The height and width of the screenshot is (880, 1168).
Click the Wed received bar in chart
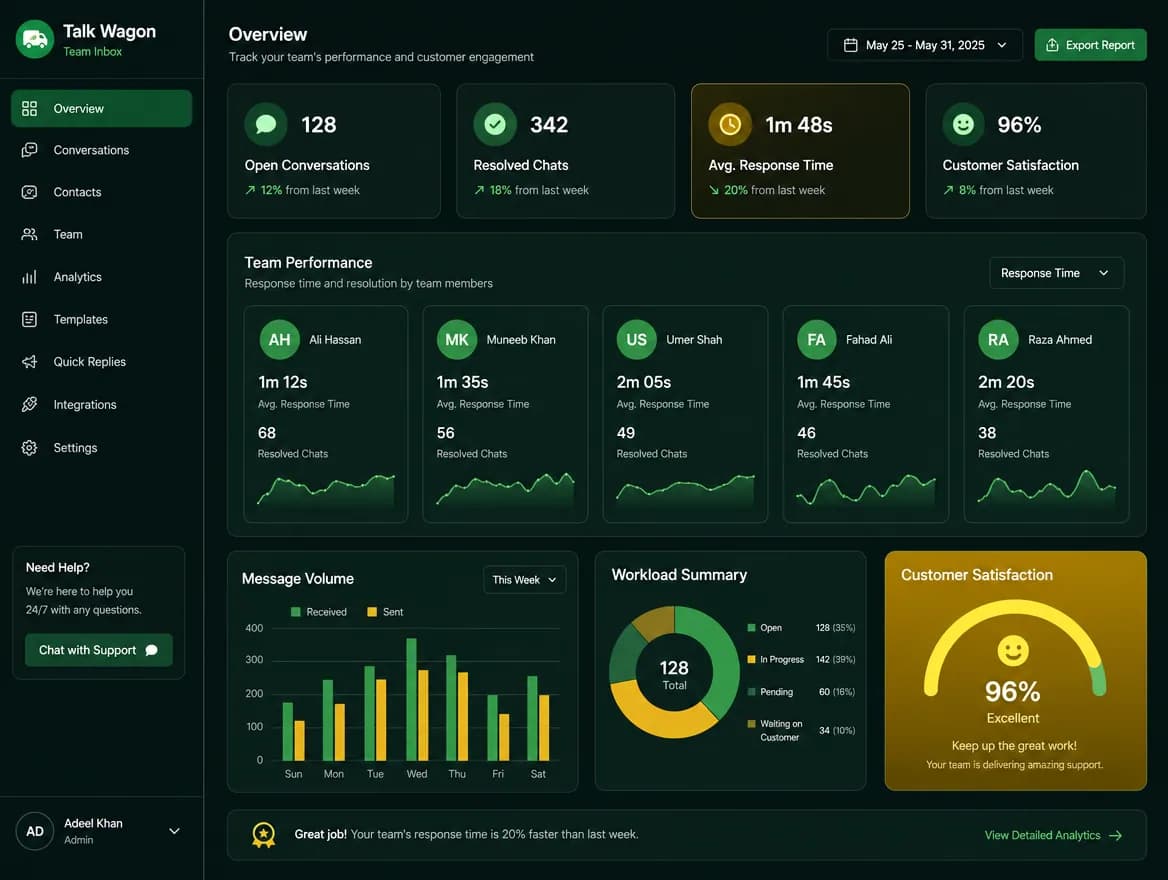(411, 699)
